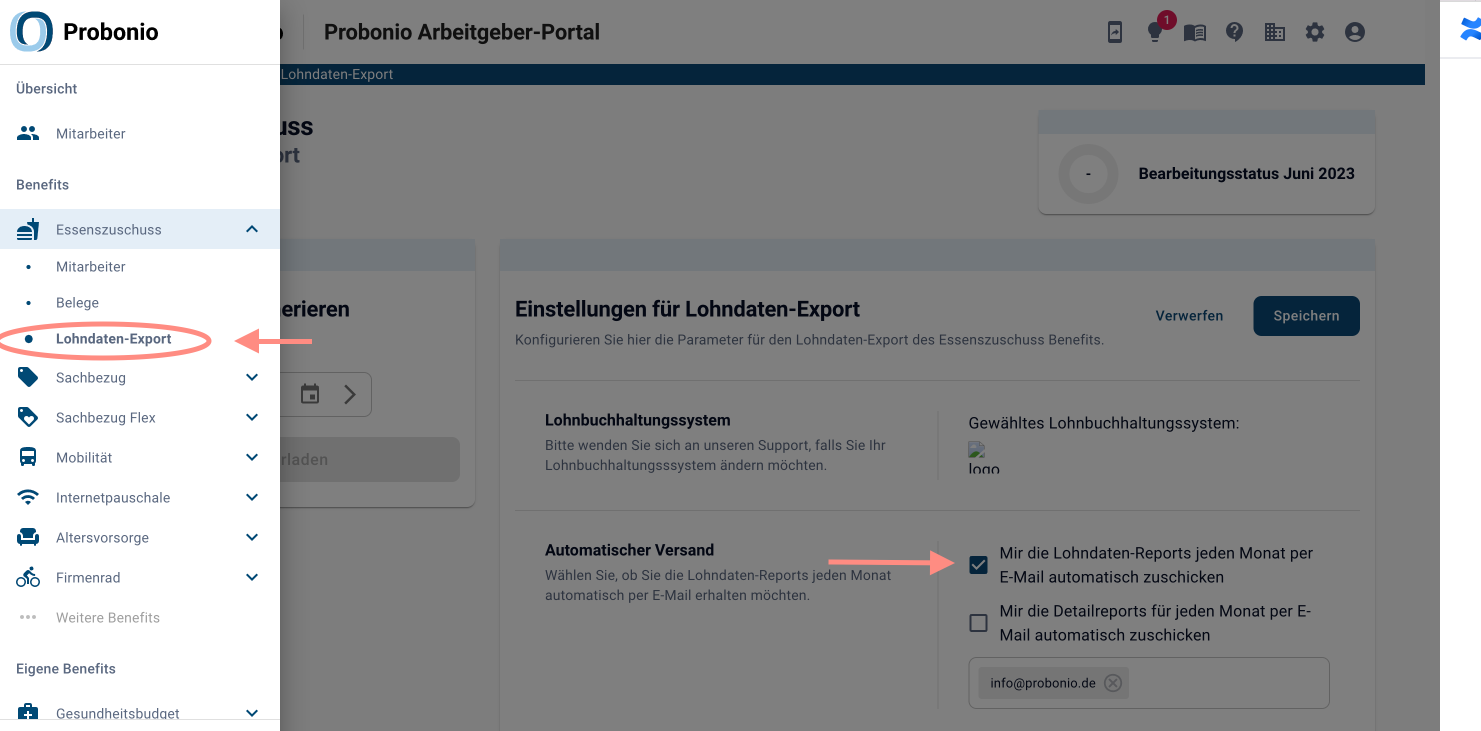Remove the info@probonio.de email chip

click(1113, 683)
